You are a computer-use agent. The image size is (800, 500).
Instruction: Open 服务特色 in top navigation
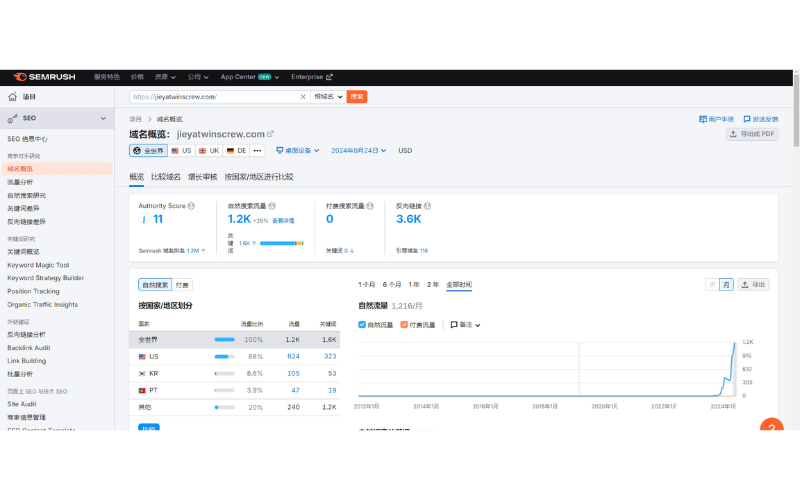tap(107, 77)
